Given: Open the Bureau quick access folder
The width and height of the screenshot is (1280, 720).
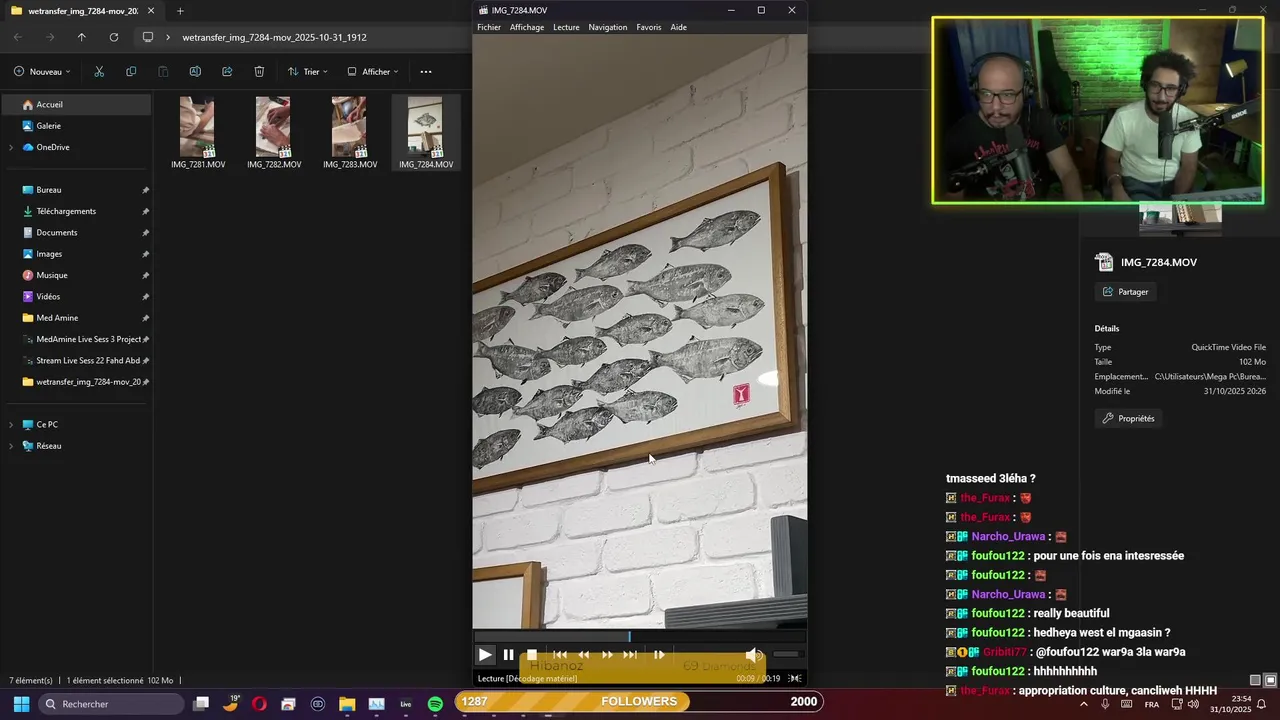Looking at the screenshot, I should 76,190.
